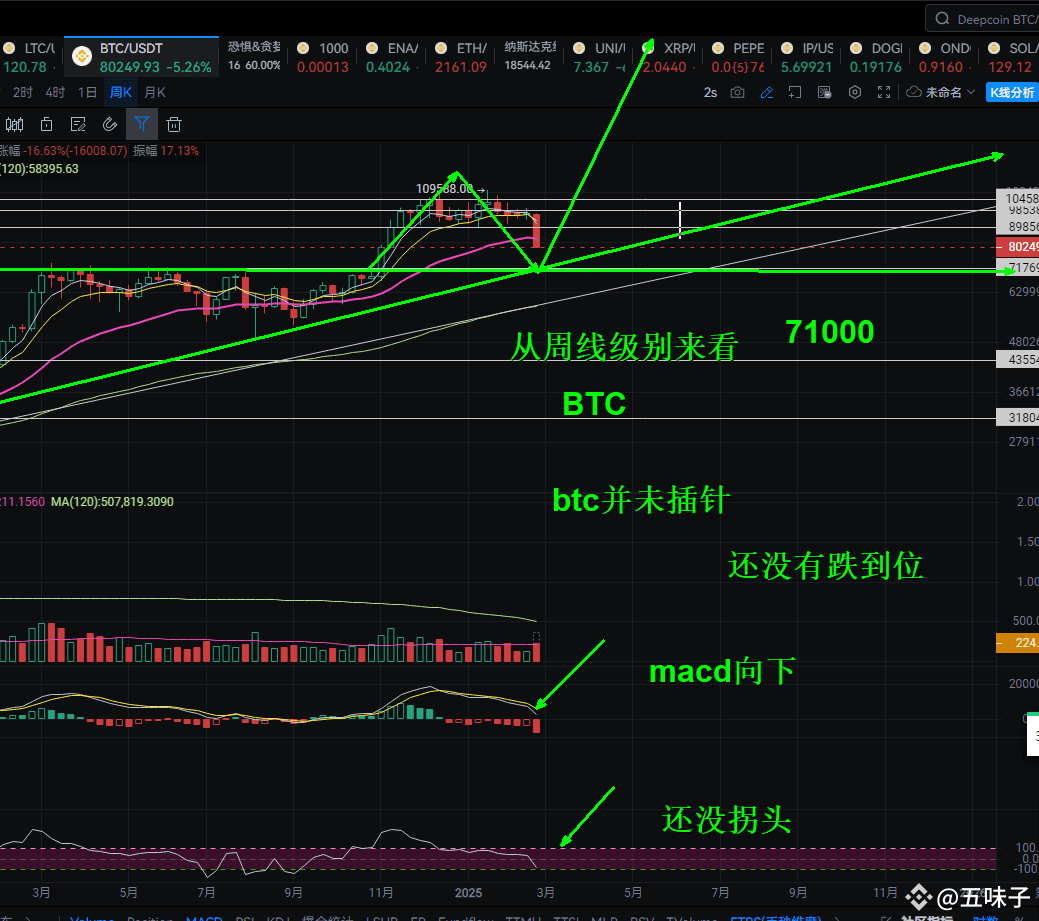Click the order edit icon on the toolbar
1039x921 pixels.
coord(78,124)
